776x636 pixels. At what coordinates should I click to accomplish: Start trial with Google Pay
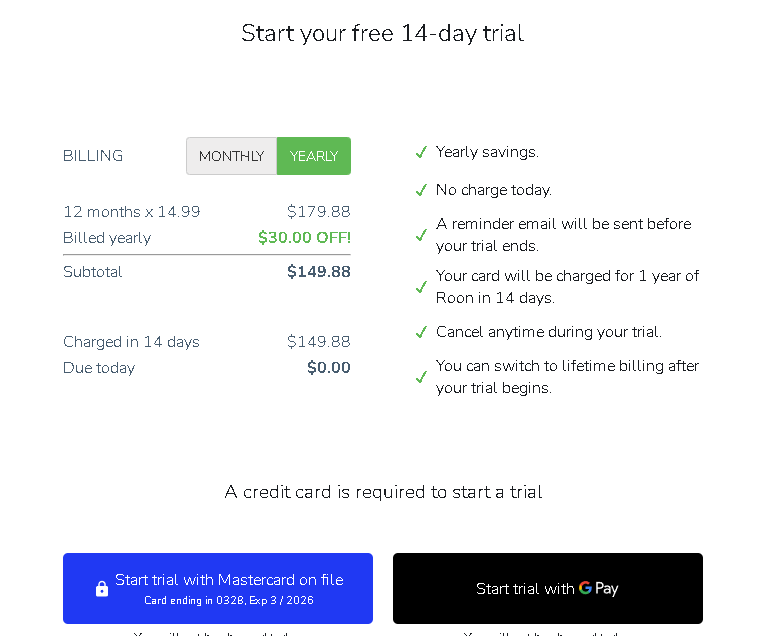point(548,588)
